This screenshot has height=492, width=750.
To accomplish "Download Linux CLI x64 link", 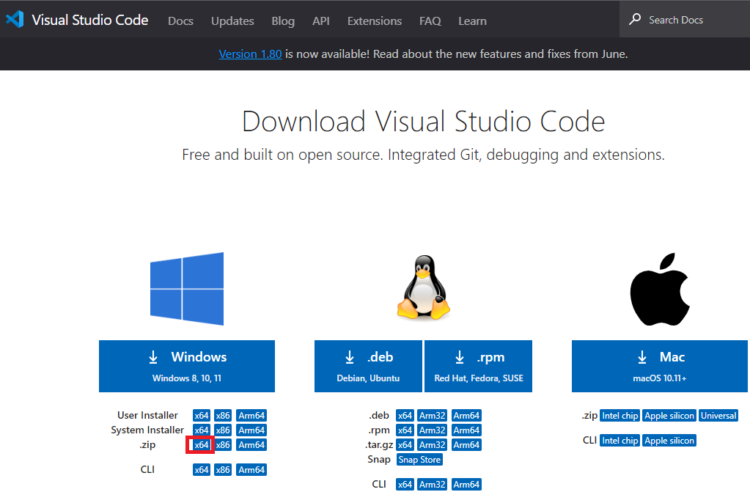I will point(405,485).
